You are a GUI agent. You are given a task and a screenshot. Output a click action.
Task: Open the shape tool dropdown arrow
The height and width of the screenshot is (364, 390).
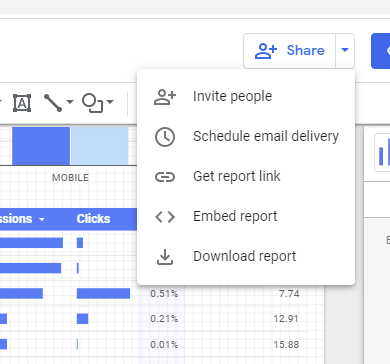point(110,101)
